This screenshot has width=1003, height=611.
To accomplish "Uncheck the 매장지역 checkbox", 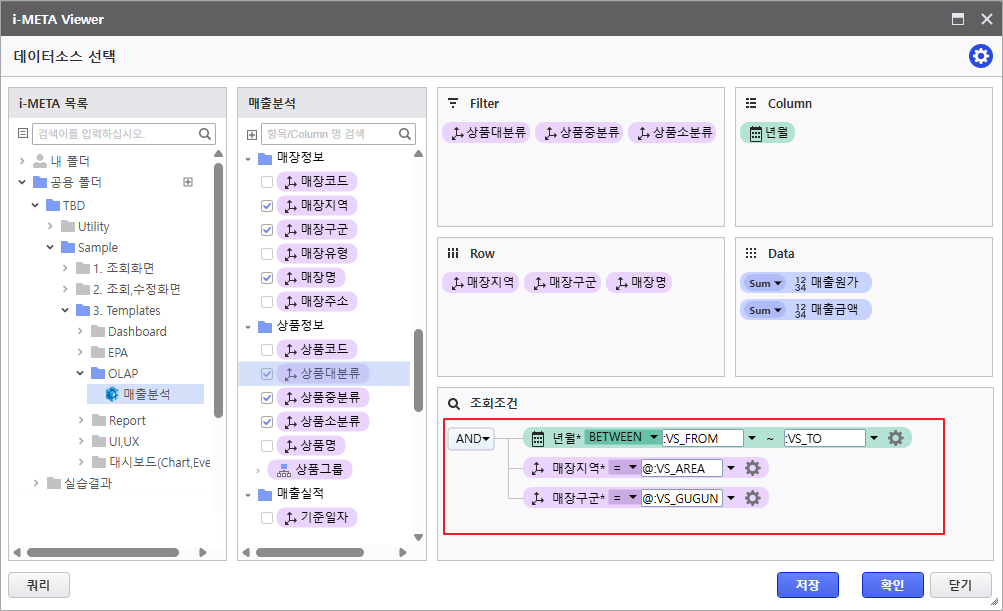I will (x=267, y=206).
